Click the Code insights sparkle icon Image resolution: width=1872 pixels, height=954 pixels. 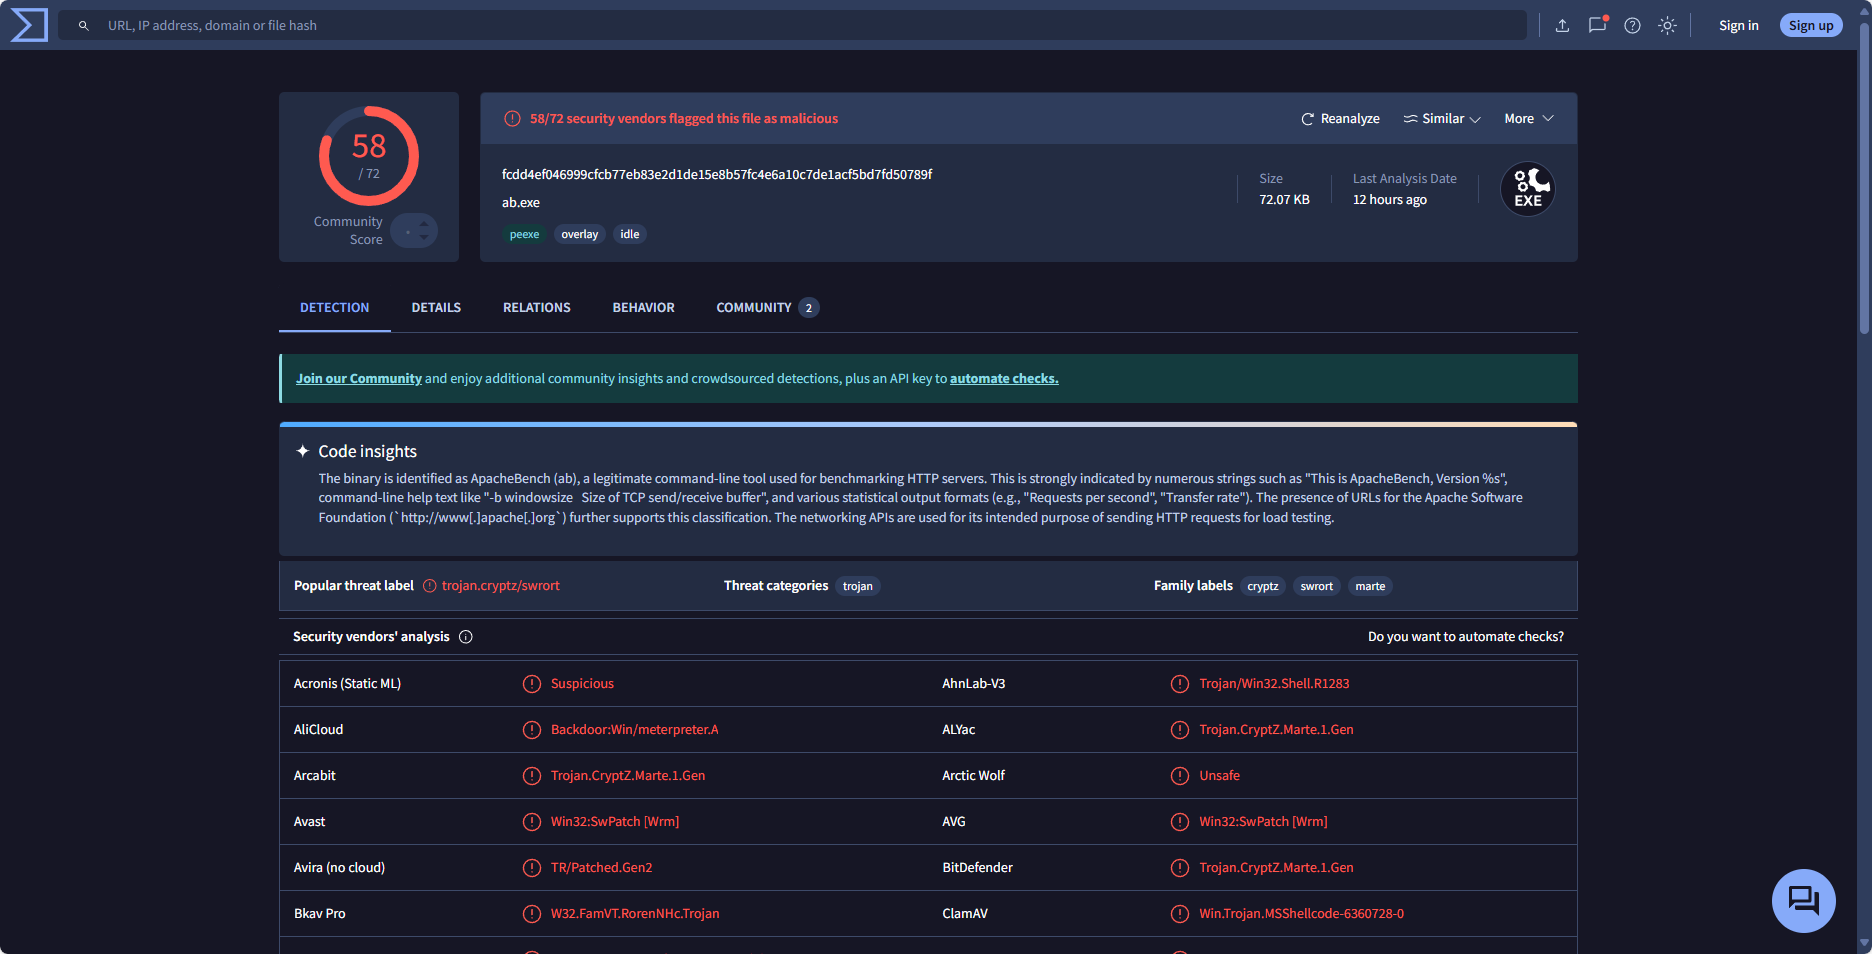303,451
